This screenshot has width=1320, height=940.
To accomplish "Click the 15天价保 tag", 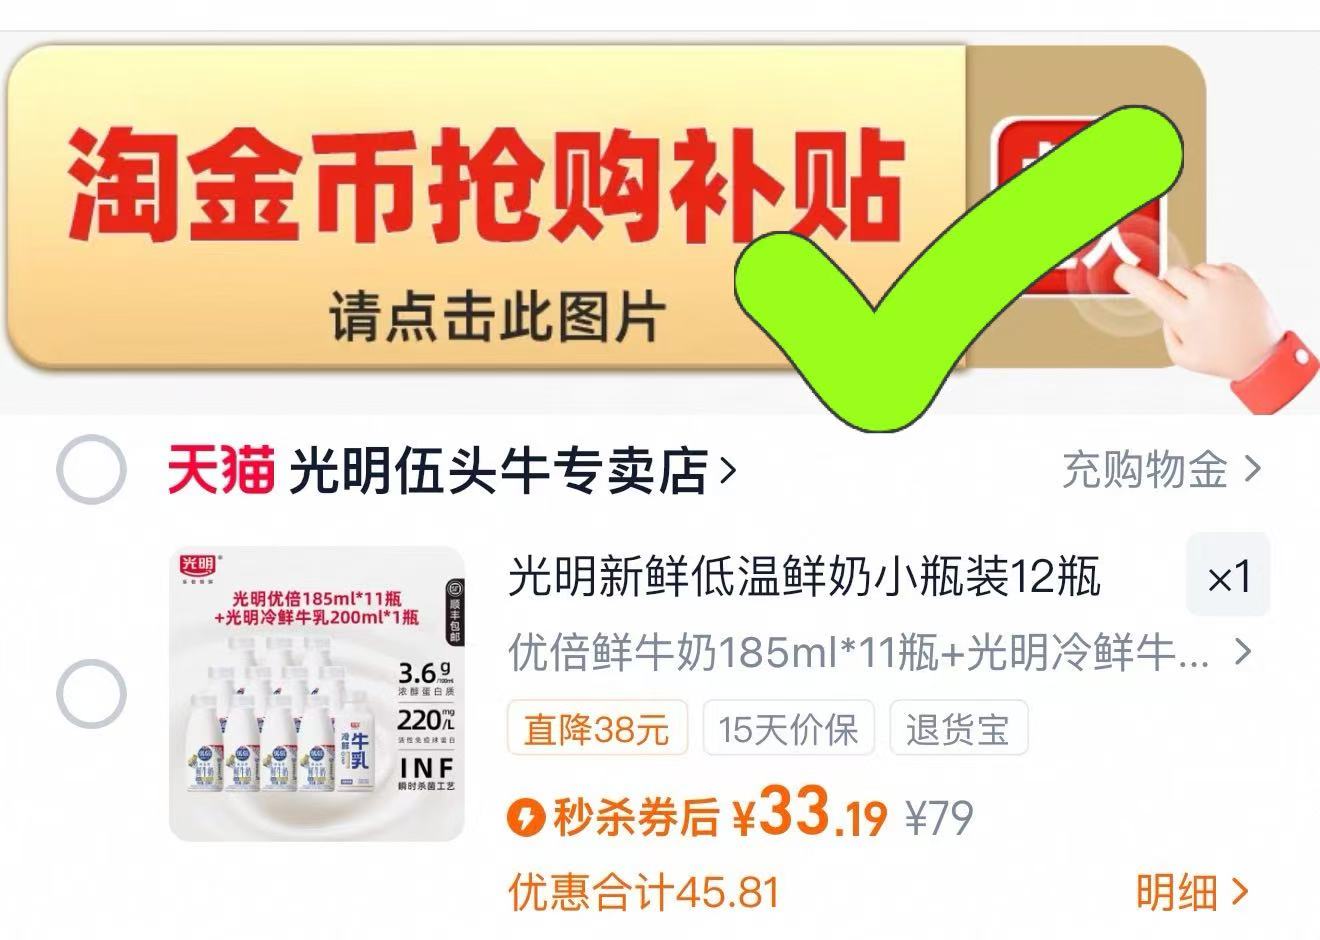I will pyautogui.click(x=789, y=728).
